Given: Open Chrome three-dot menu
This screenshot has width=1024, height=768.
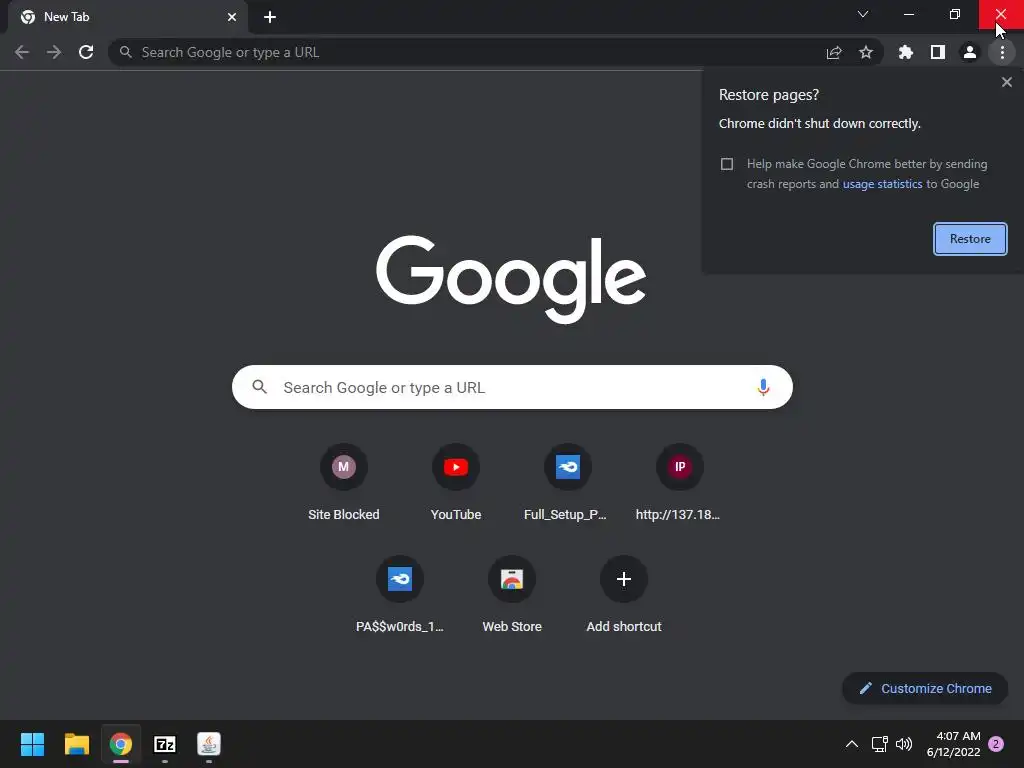Looking at the screenshot, I should click(1002, 52).
